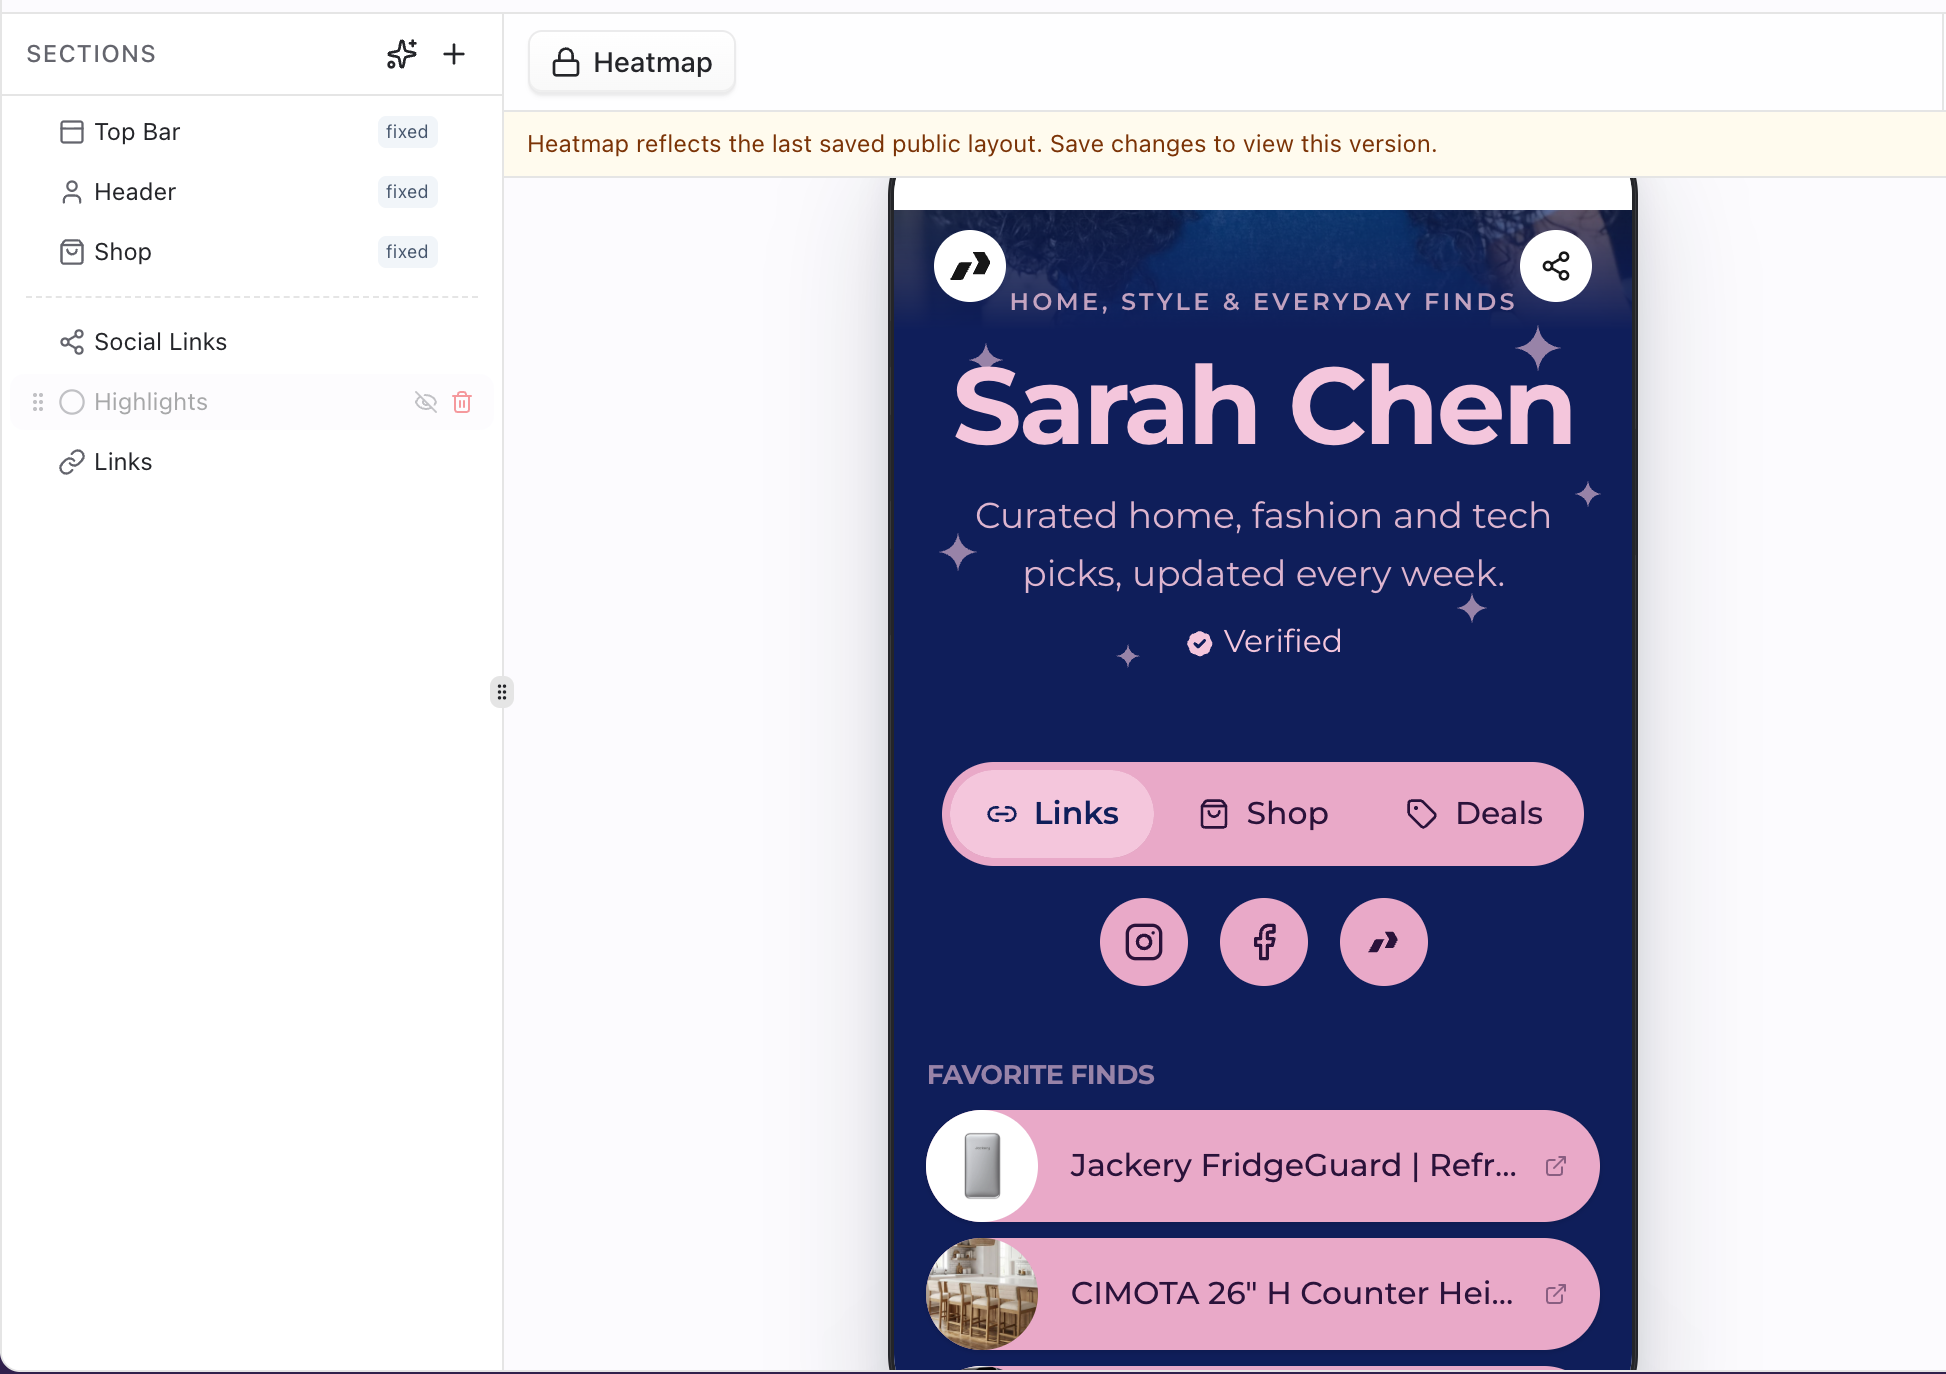This screenshot has width=1946, height=1374.
Task: Click the drag handle beside Highlights
Action: [x=38, y=402]
